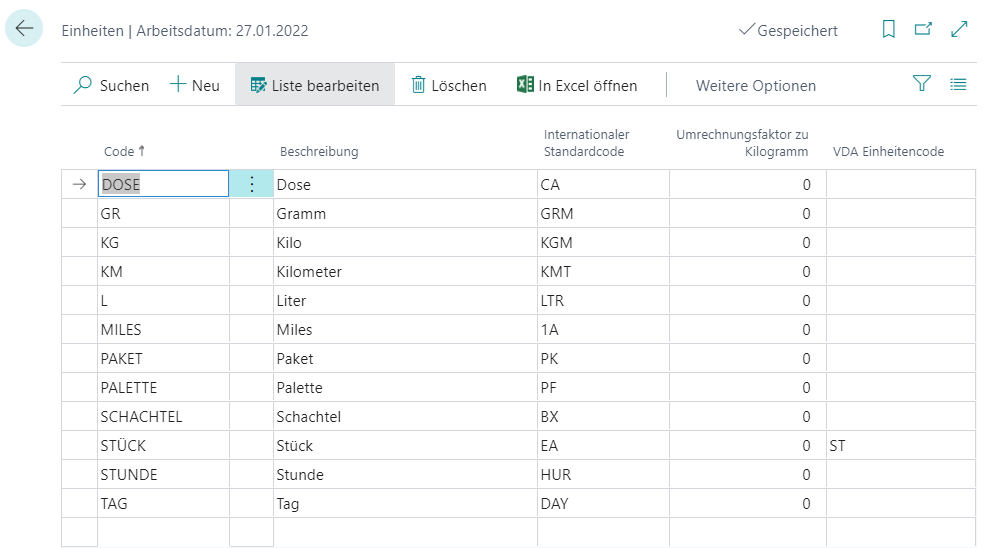Open the Beschreibung column header menu

click(x=318, y=151)
